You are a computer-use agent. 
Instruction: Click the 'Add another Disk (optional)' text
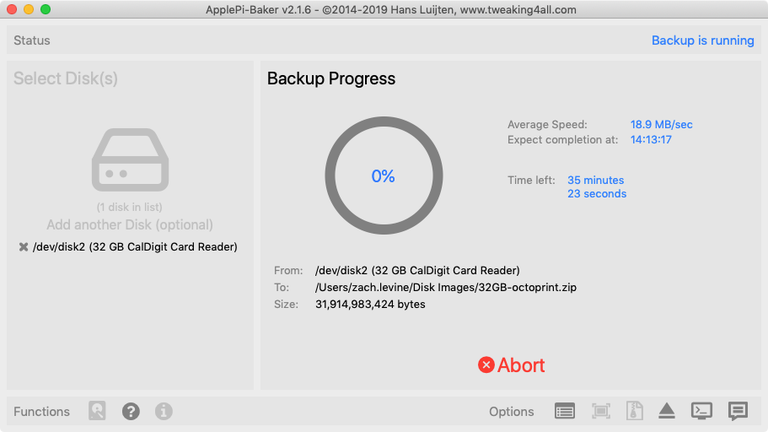129,225
